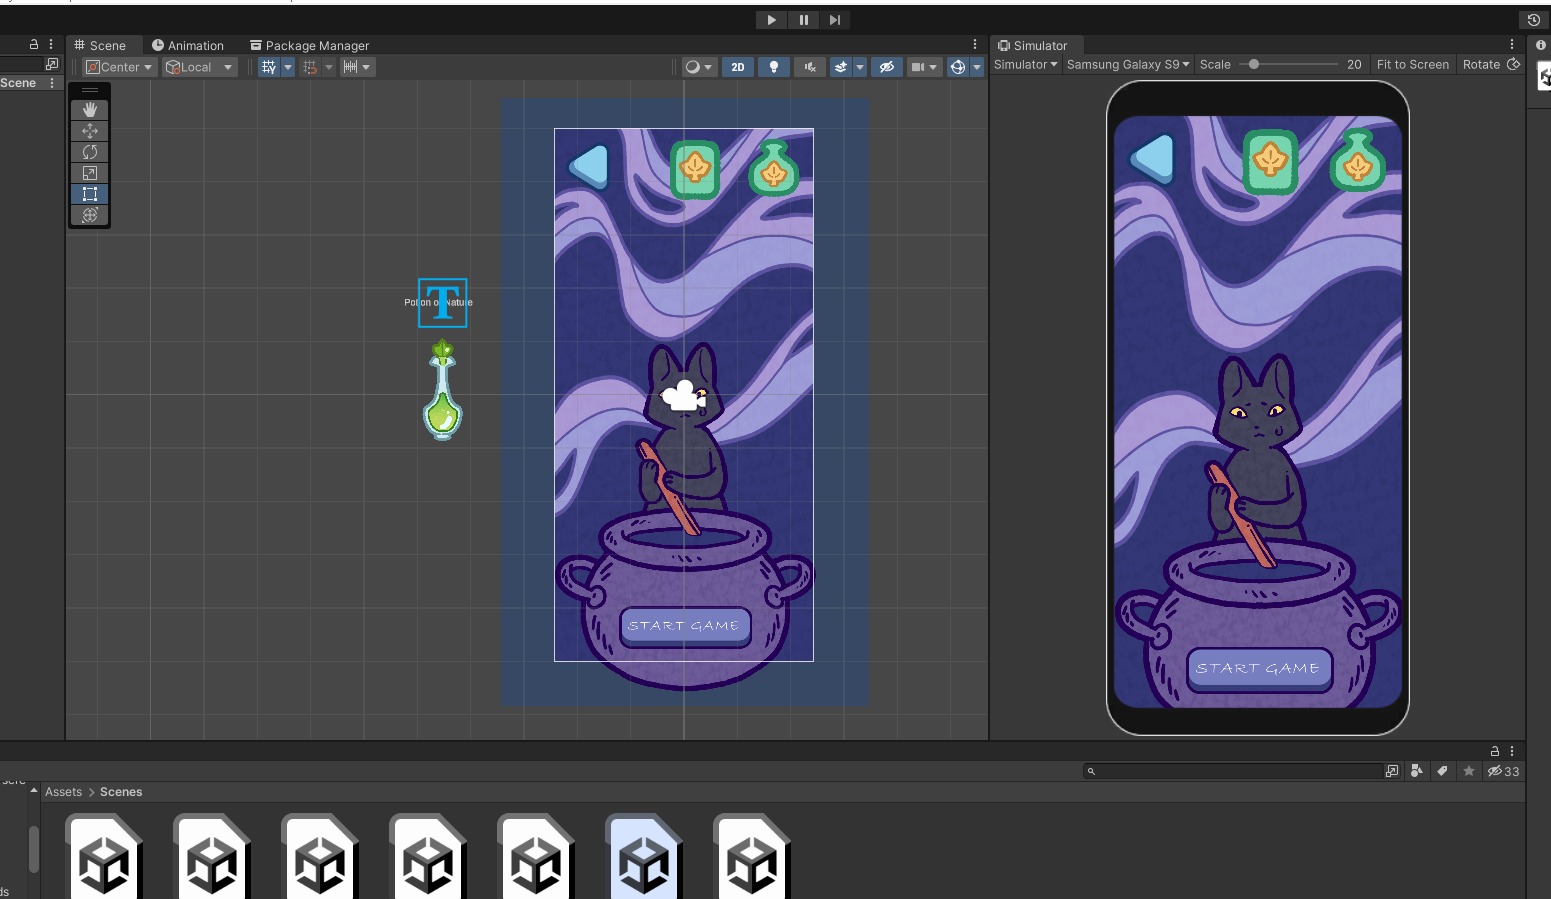This screenshot has width=1551, height=899.
Task: Switch to the Animation tab
Action: tap(188, 45)
